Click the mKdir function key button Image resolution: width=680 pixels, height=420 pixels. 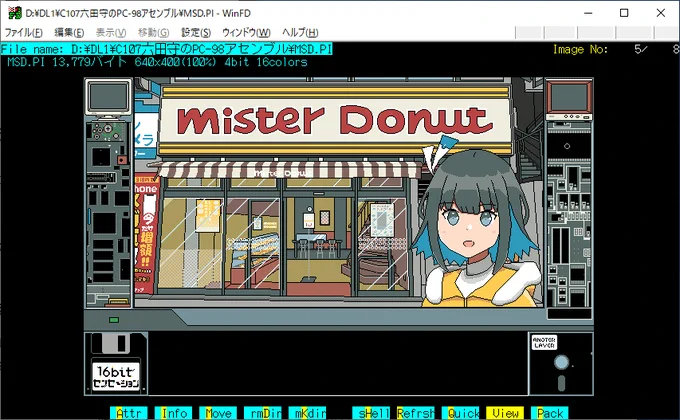(307, 413)
